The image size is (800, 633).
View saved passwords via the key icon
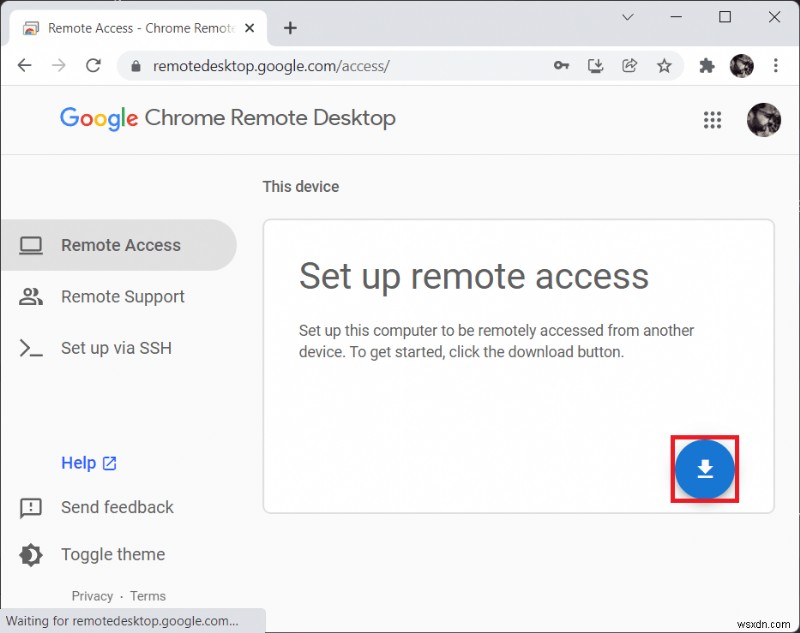pos(562,65)
